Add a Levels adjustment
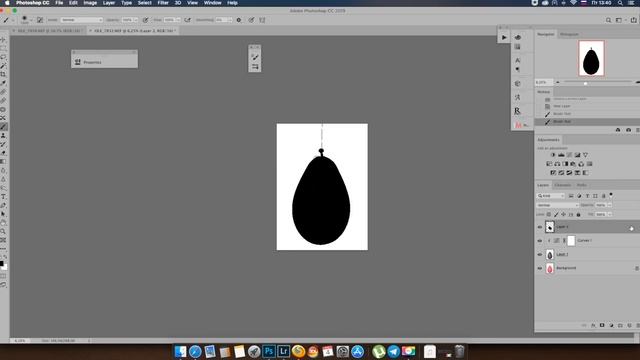Viewport: 640px width, 360px height. click(561, 155)
